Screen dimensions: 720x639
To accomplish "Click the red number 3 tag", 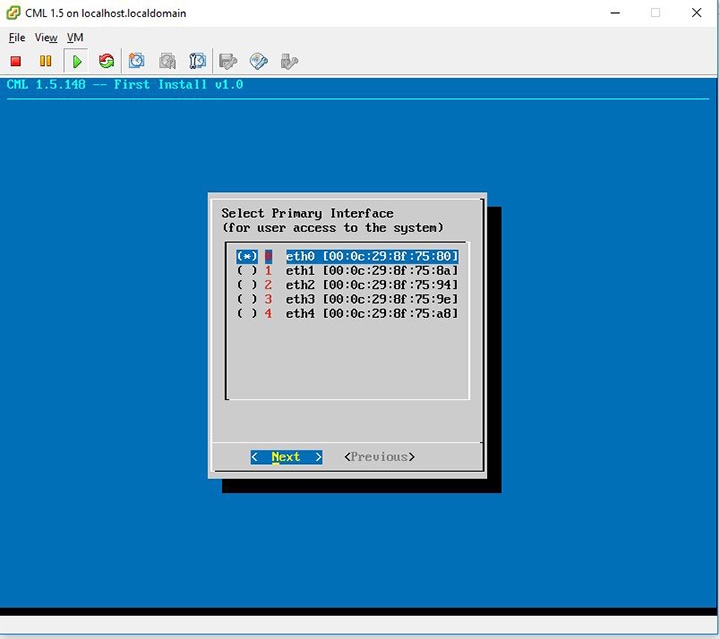I will pyautogui.click(x=268, y=299).
